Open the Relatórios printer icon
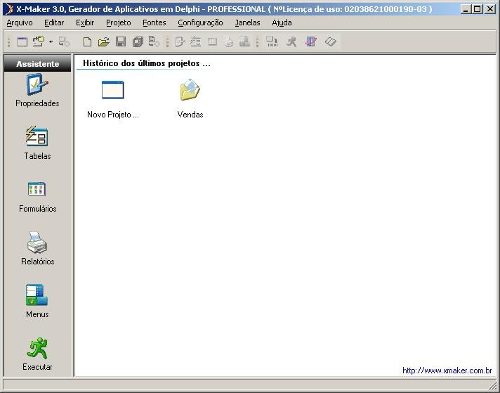Screen dimensions: 500x393 pyautogui.click(x=37, y=242)
